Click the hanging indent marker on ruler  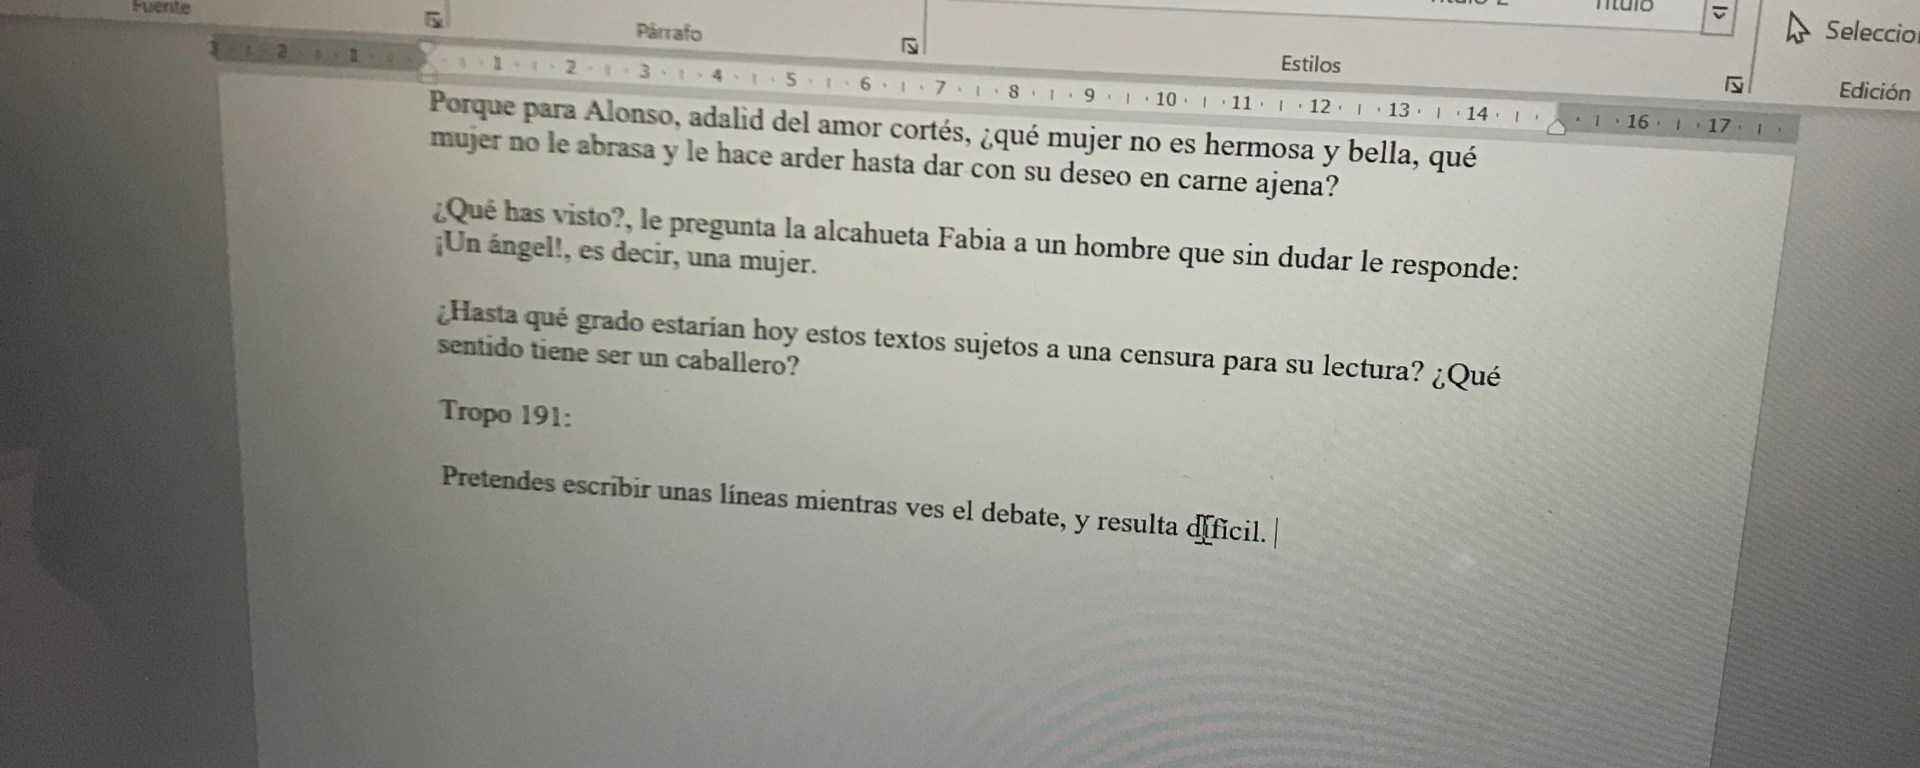(x=428, y=66)
